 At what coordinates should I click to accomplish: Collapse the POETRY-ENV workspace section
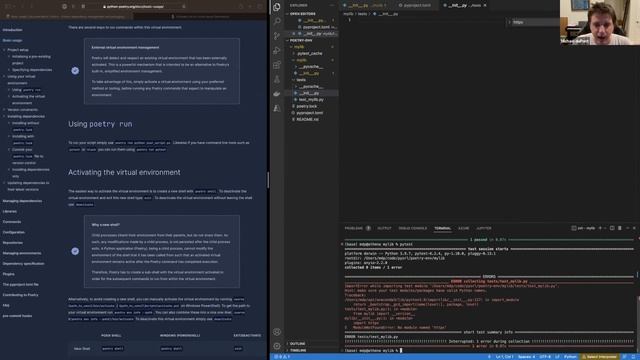[x=301, y=40]
